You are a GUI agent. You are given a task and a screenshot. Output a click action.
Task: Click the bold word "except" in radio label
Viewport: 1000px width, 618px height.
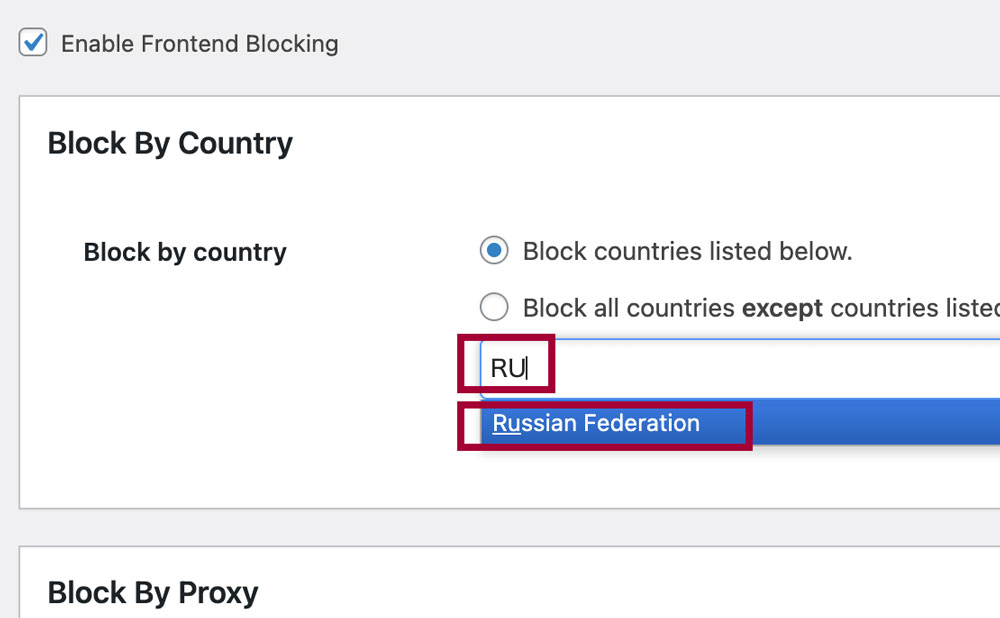click(x=782, y=307)
